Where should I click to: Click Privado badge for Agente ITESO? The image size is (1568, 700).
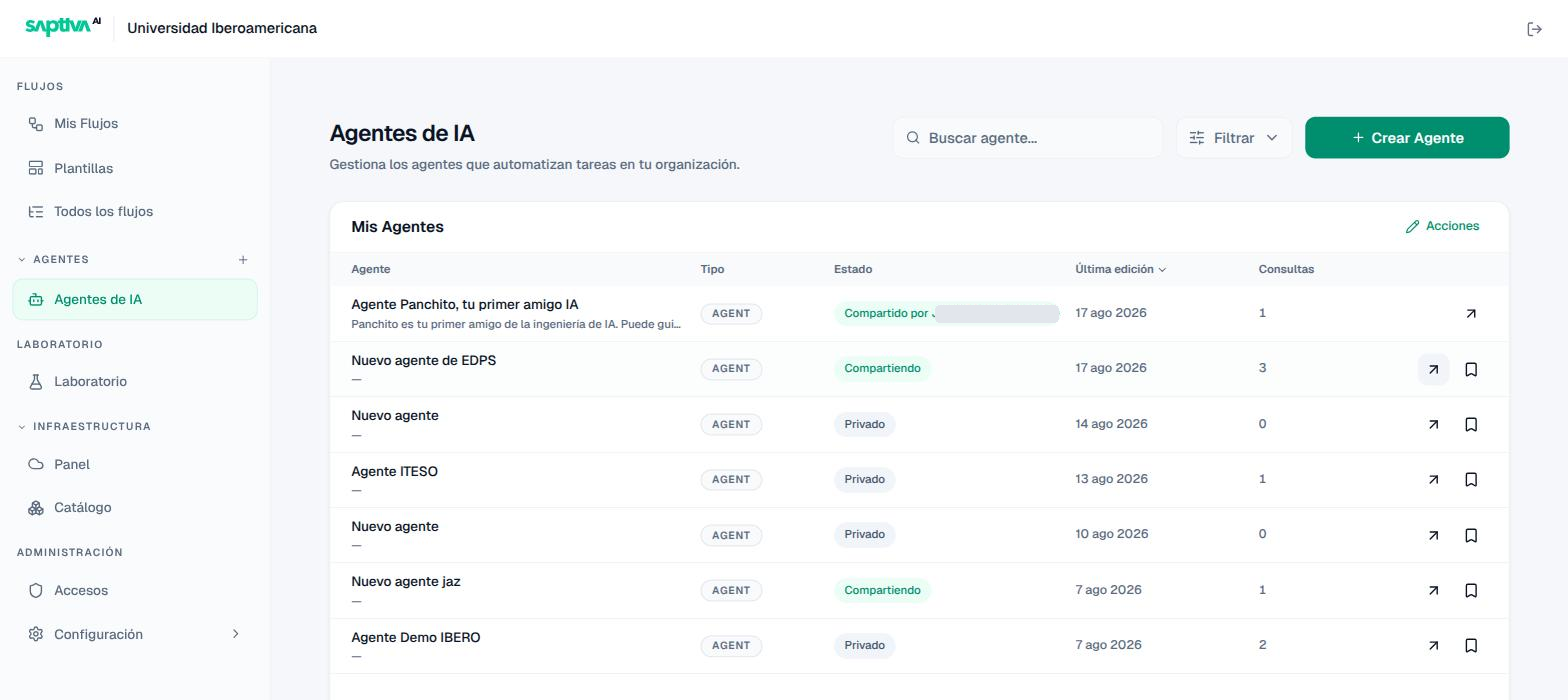(x=864, y=479)
